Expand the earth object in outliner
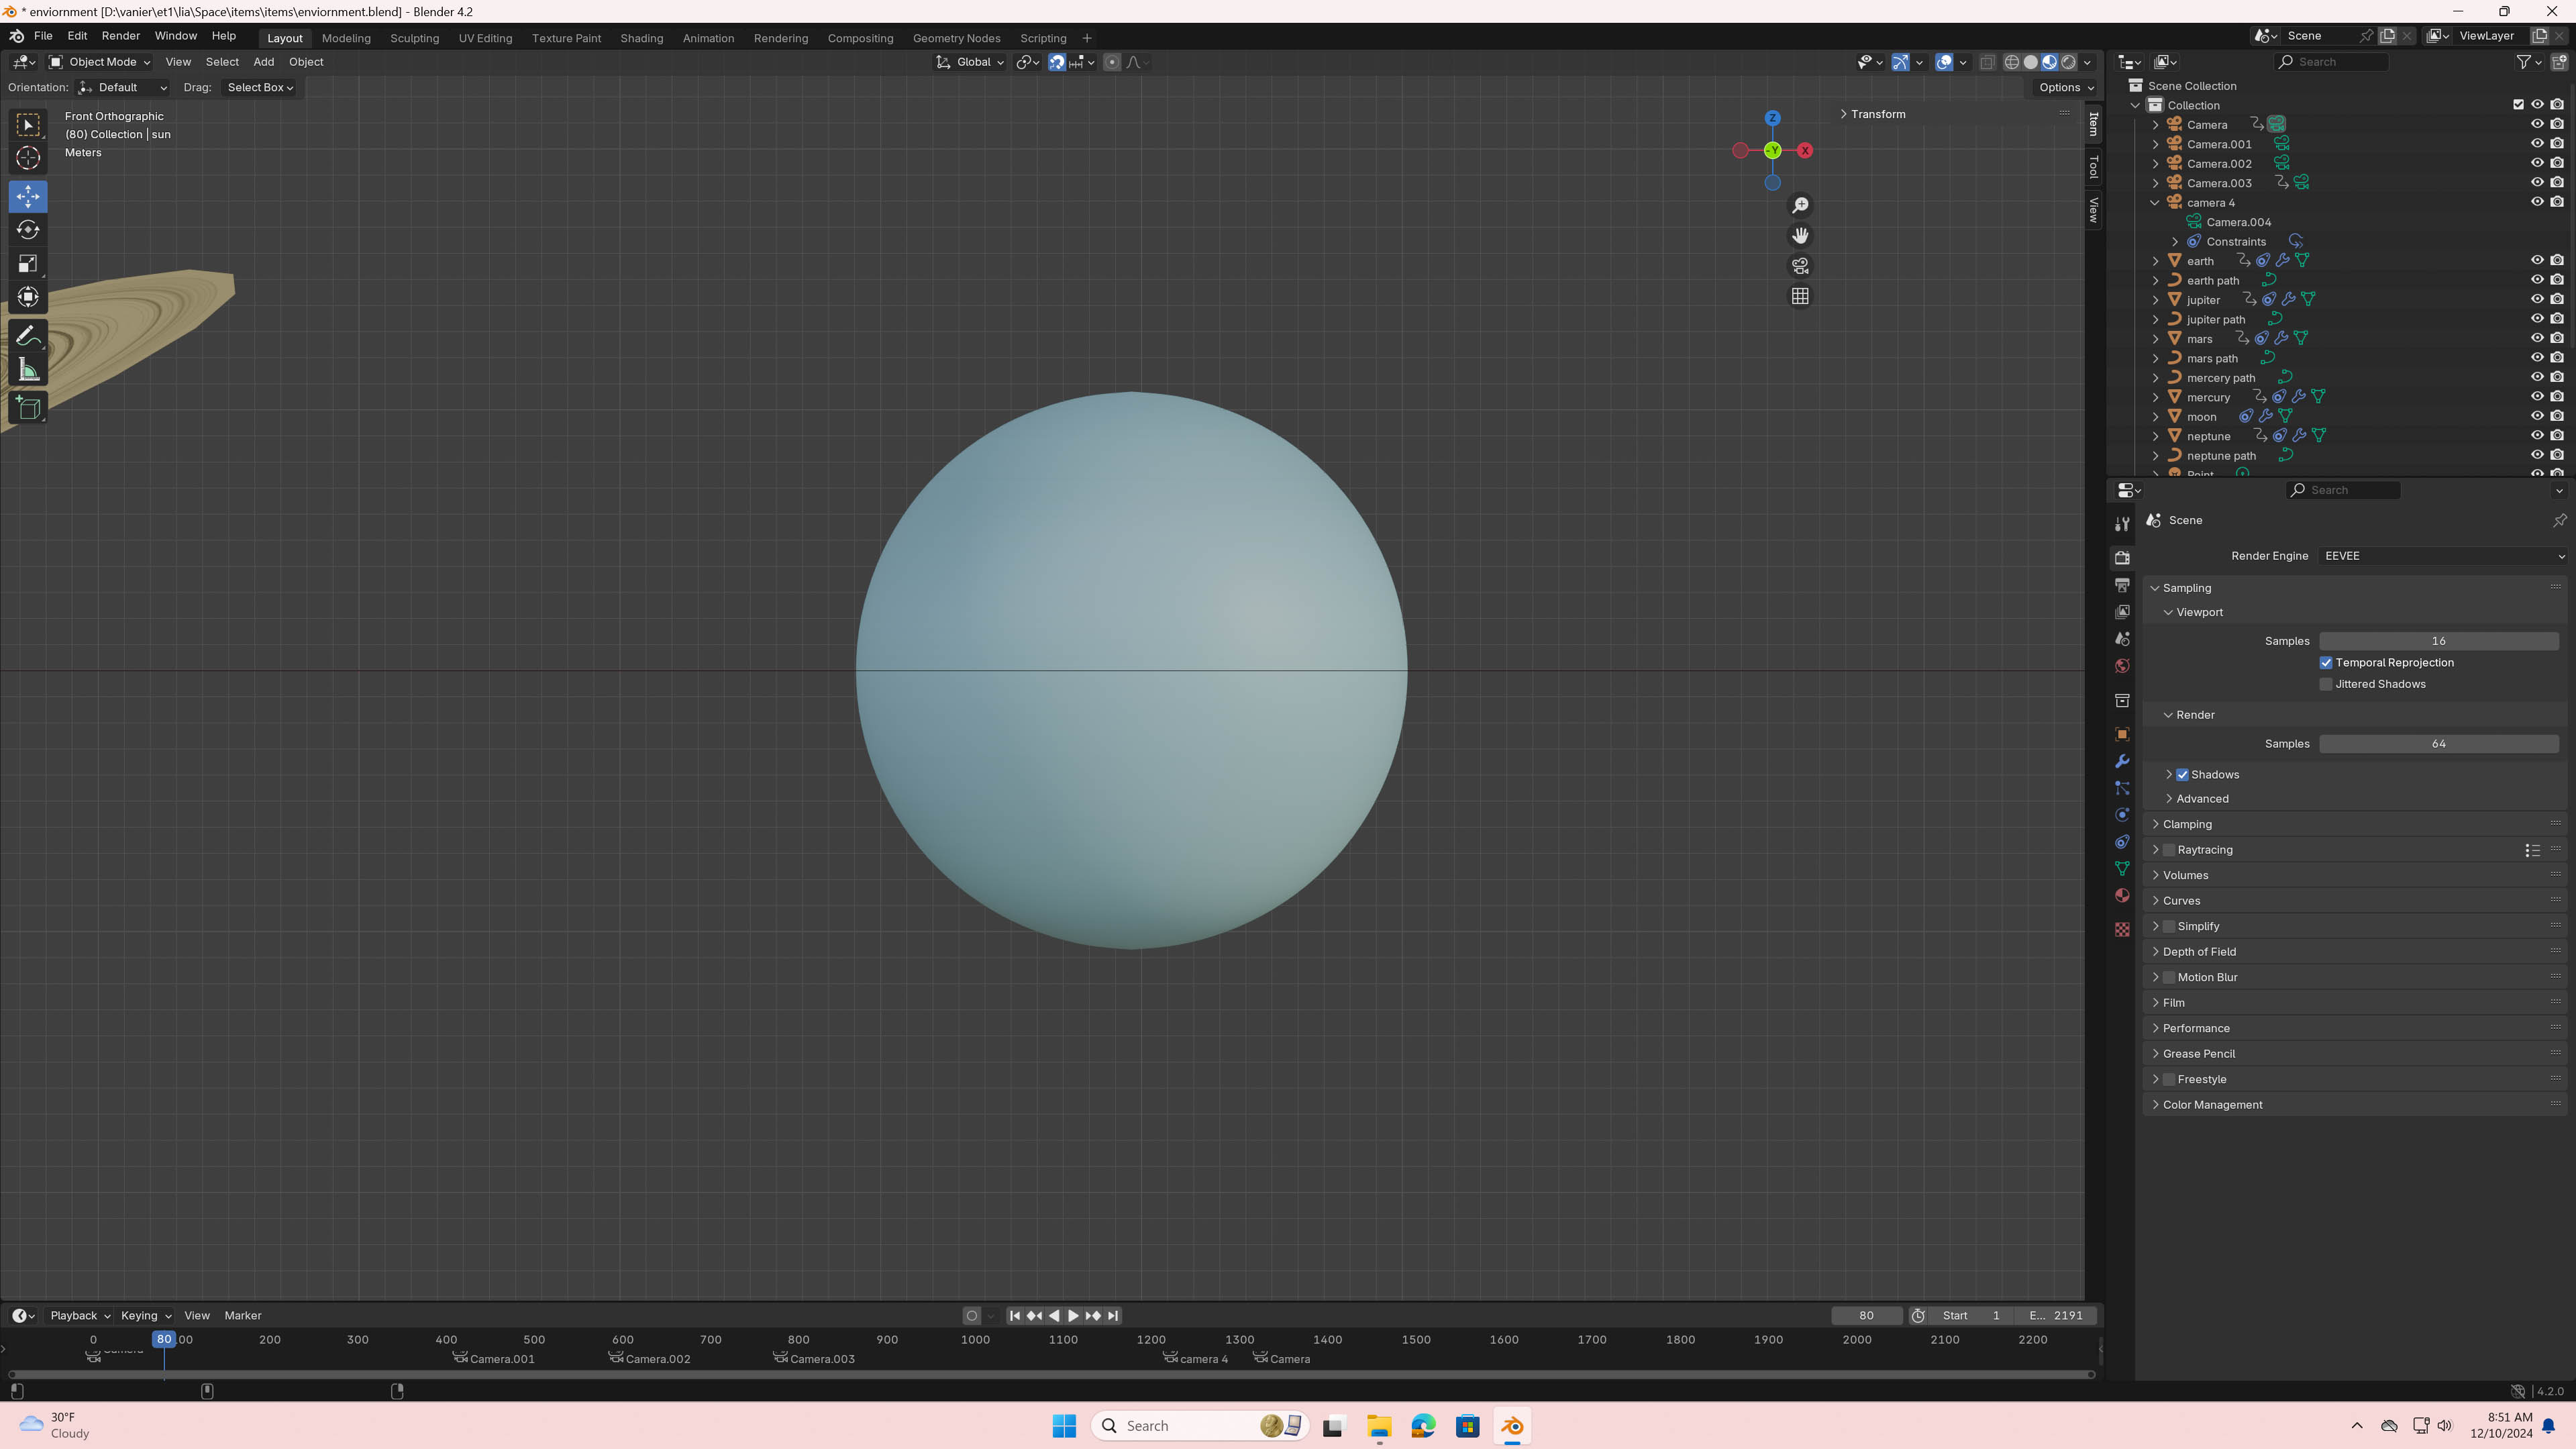Image resolution: width=2576 pixels, height=1449 pixels. coord(2156,261)
